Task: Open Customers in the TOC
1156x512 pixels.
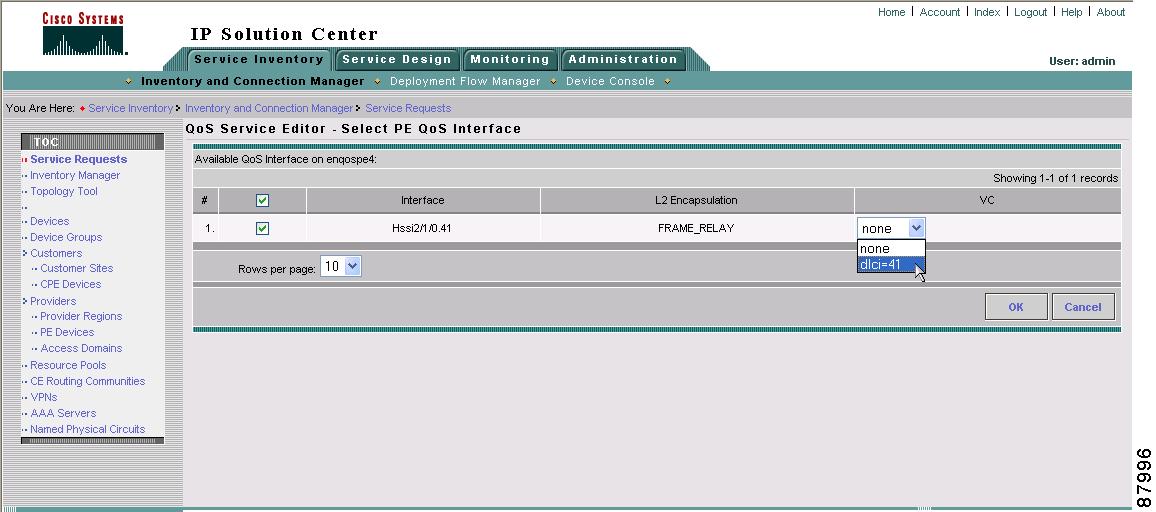Action: tap(56, 253)
